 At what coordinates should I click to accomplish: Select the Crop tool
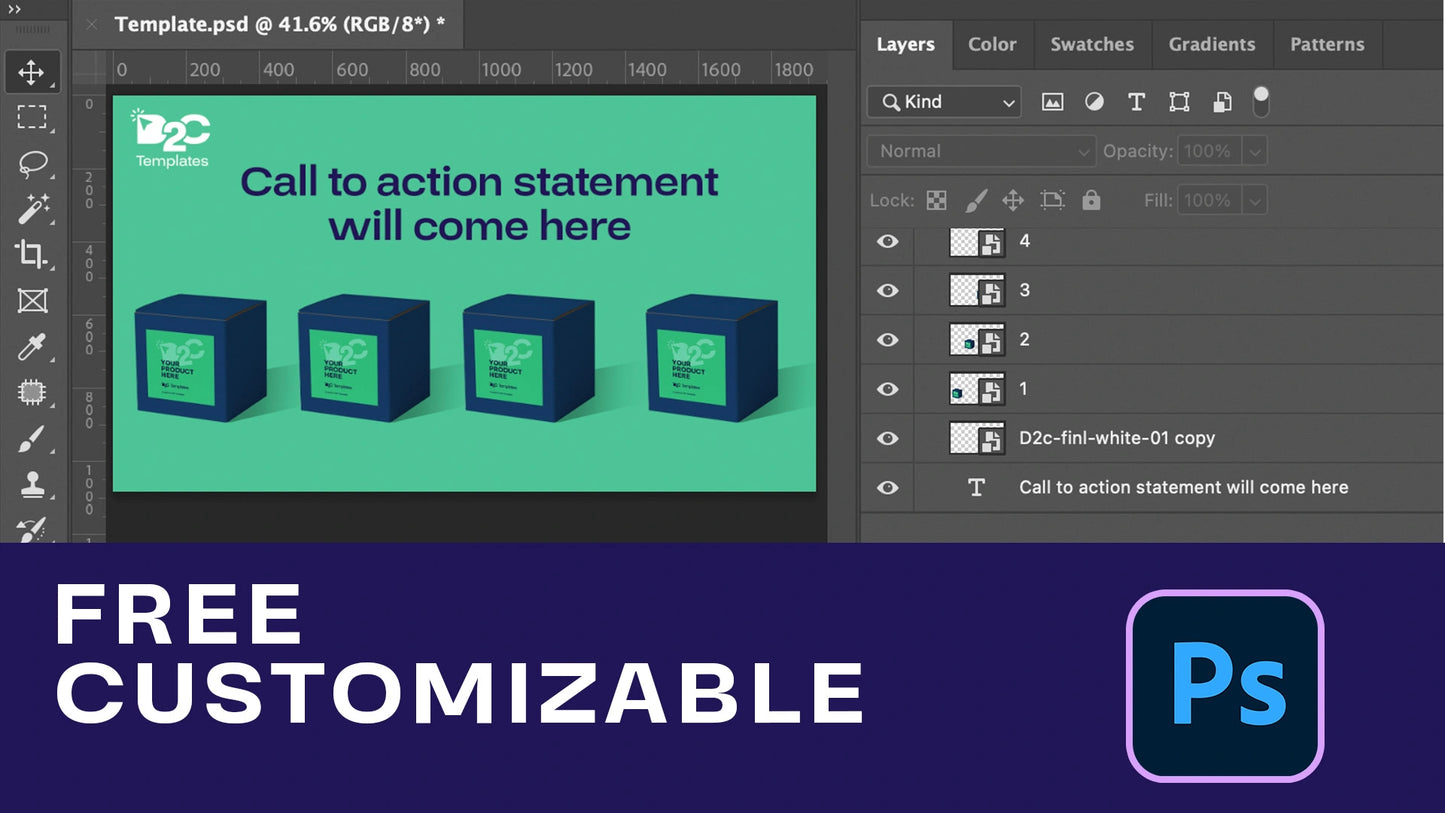[32, 254]
